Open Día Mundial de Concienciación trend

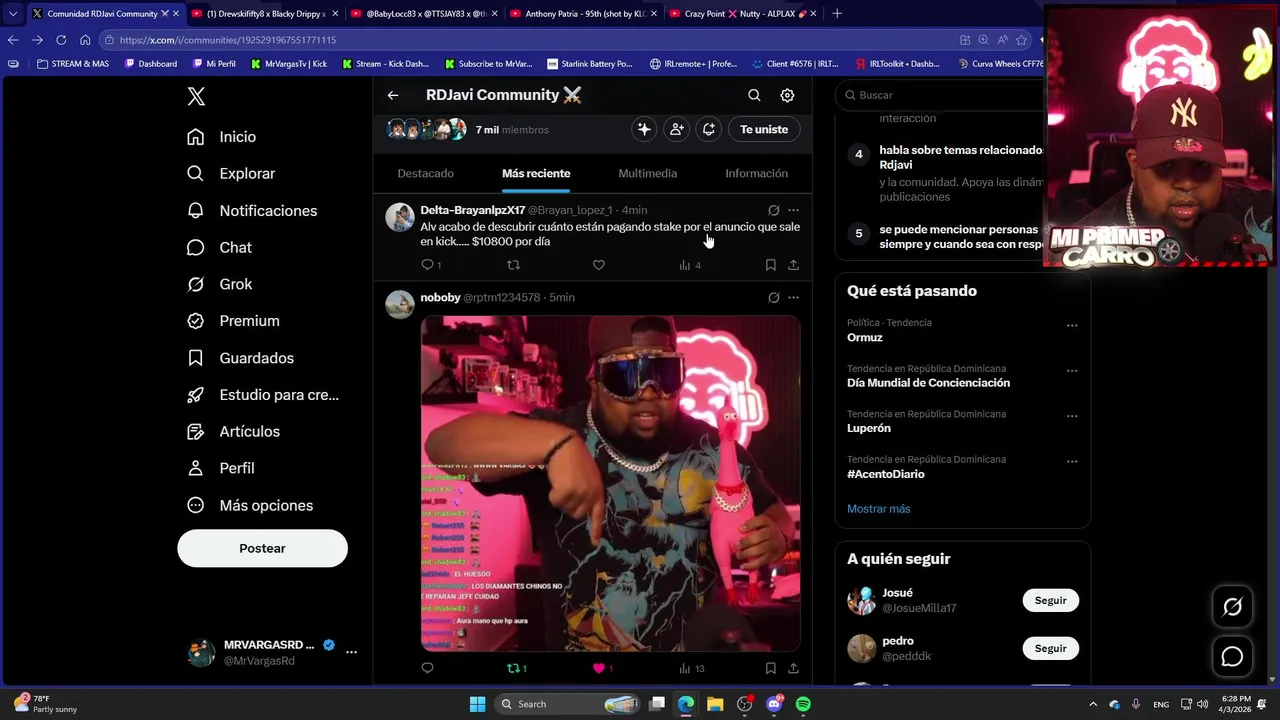[x=928, y=383]
